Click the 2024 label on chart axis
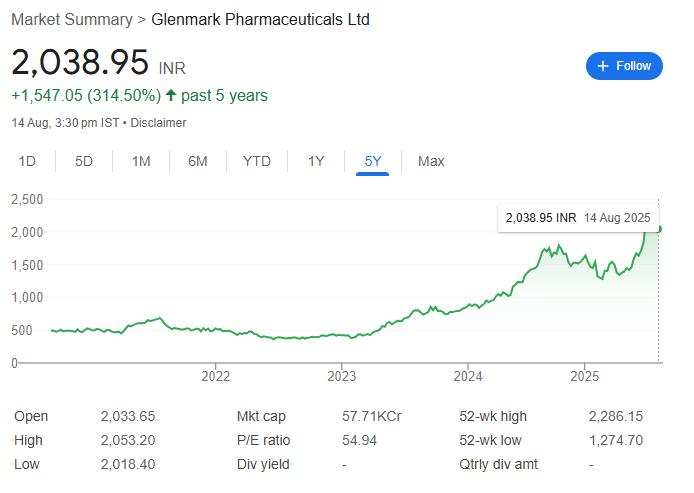Viewport: 694px width, 493px height. click(x=468, y=376)
